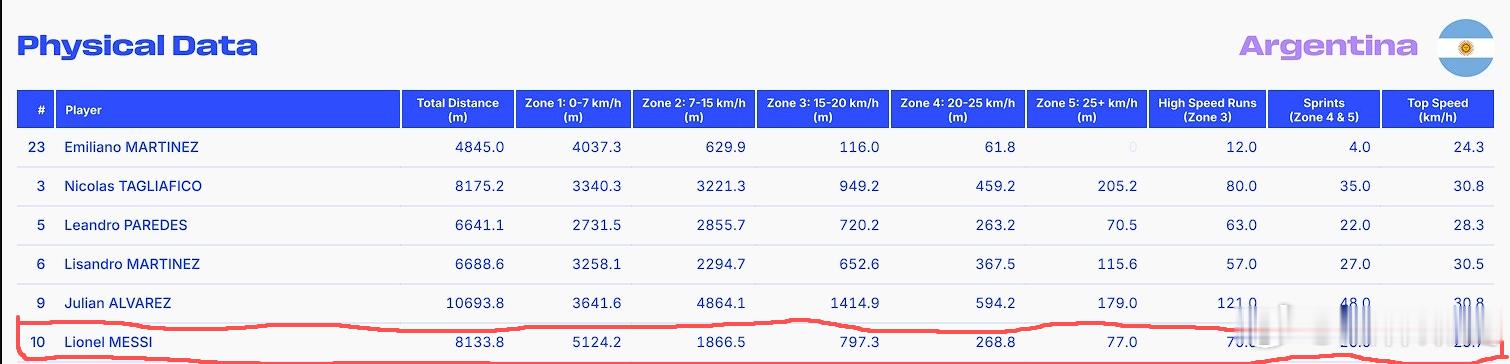Click Tagliafico high speed runs 80.0
This screenshot has height=364, width=1510.
tap(1241, 186)
